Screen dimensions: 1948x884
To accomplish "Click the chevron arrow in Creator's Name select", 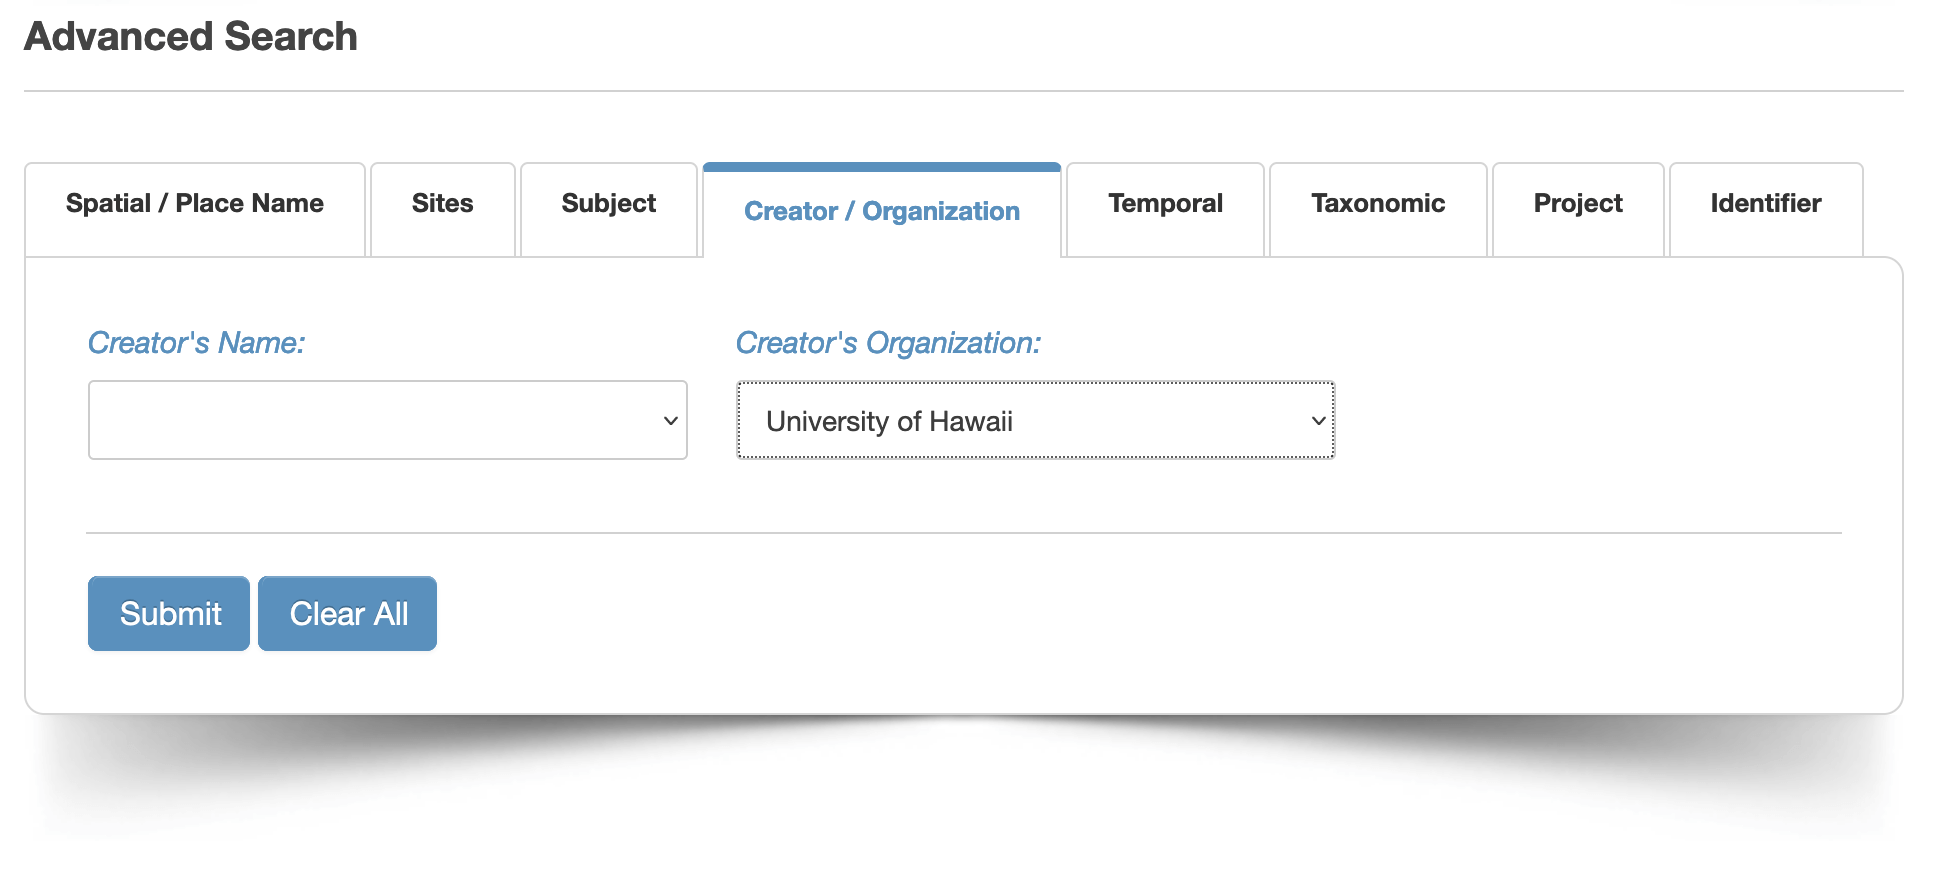I will point(671,421).
